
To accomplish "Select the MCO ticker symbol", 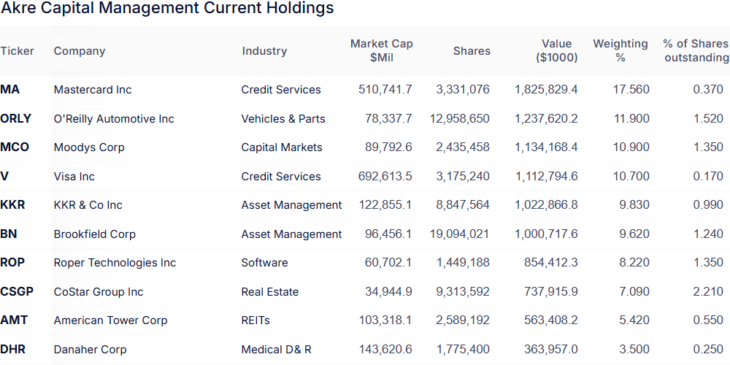I will (x=14, y=147).
